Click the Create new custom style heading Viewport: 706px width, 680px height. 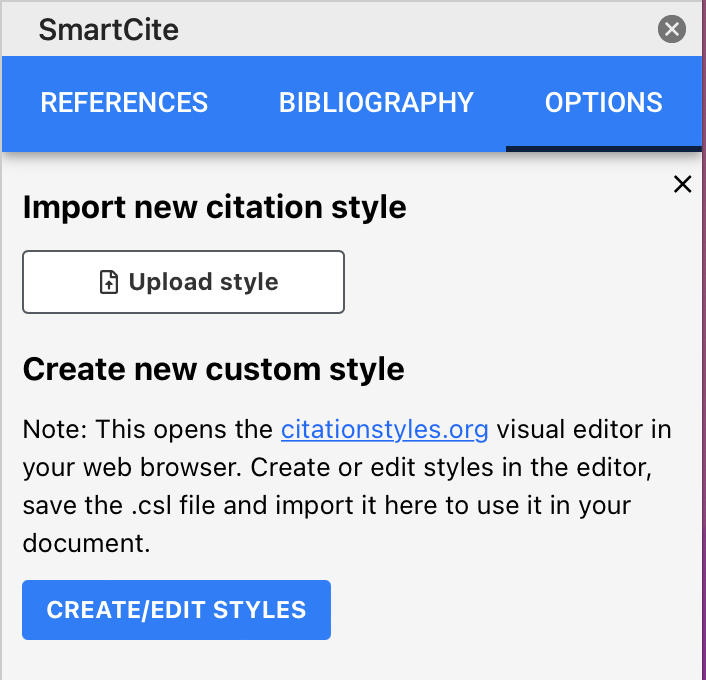[x=213, y=369]
